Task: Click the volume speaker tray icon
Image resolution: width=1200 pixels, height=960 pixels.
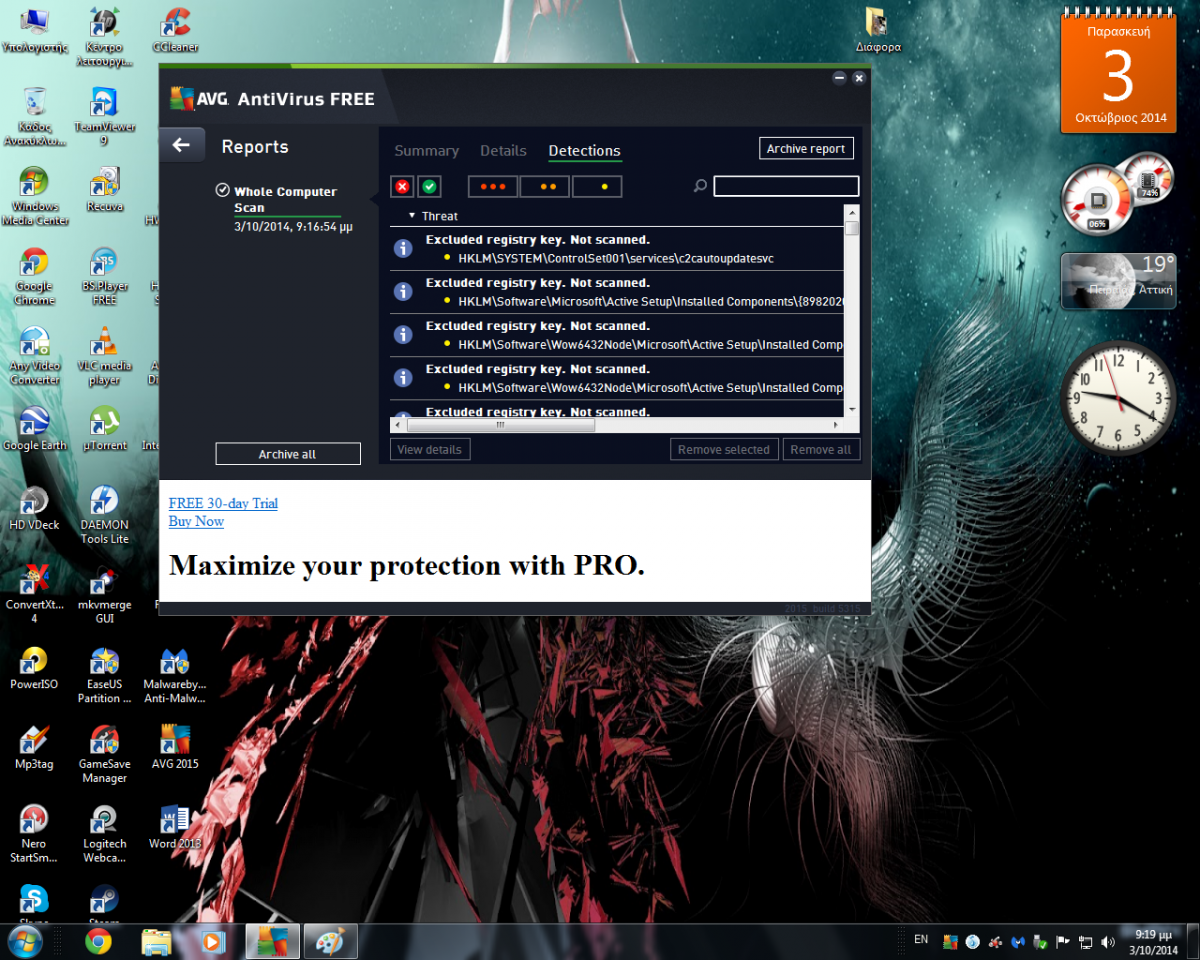Action: point(1107,941)
